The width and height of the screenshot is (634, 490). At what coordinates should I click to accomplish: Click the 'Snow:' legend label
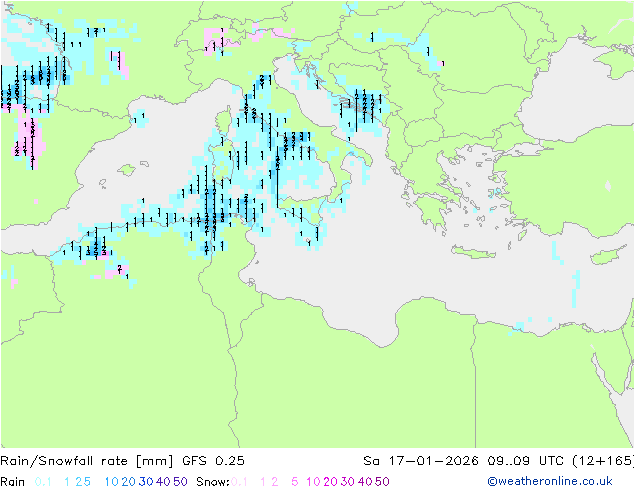[213, 482]
